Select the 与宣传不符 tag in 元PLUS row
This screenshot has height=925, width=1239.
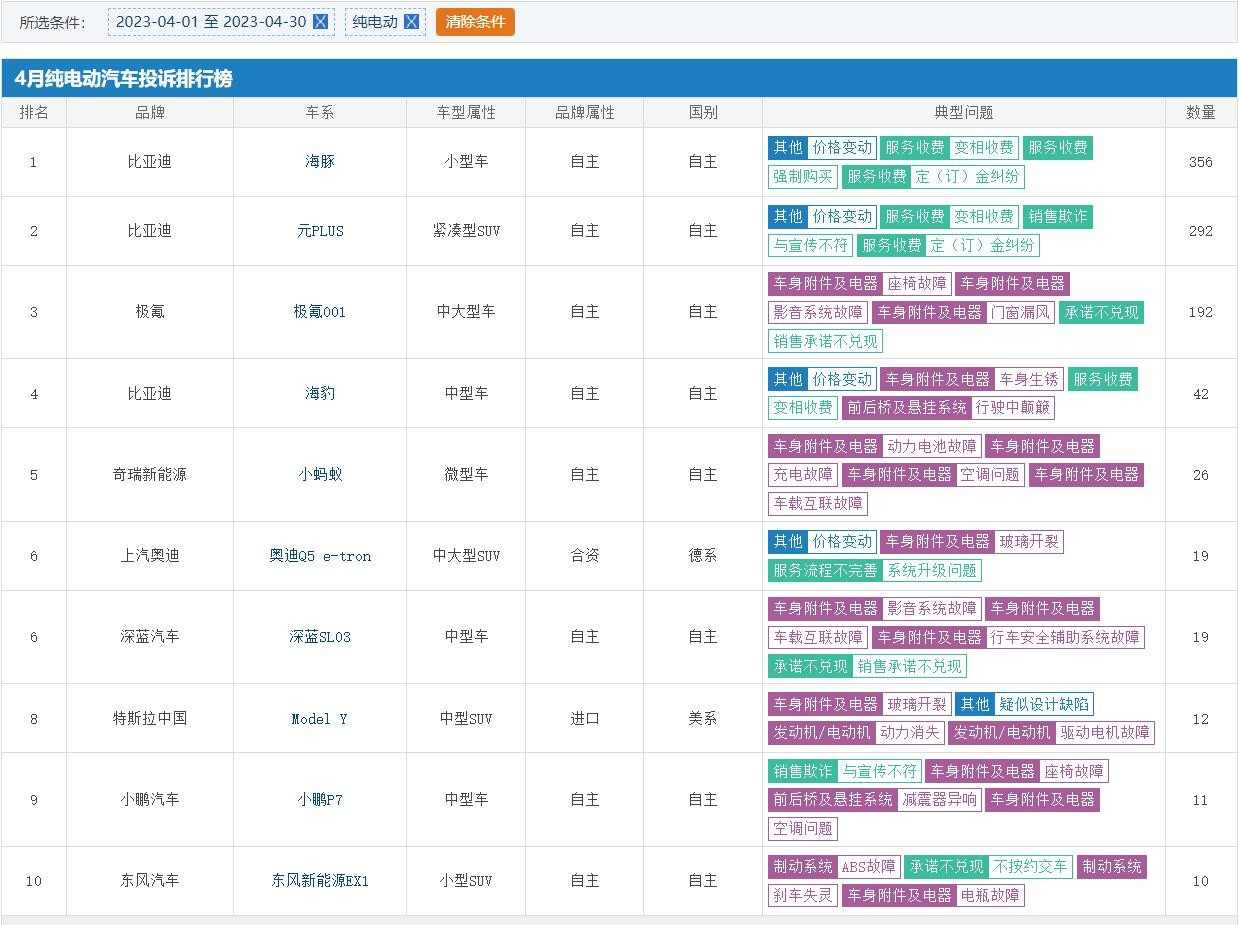point(810,246)
